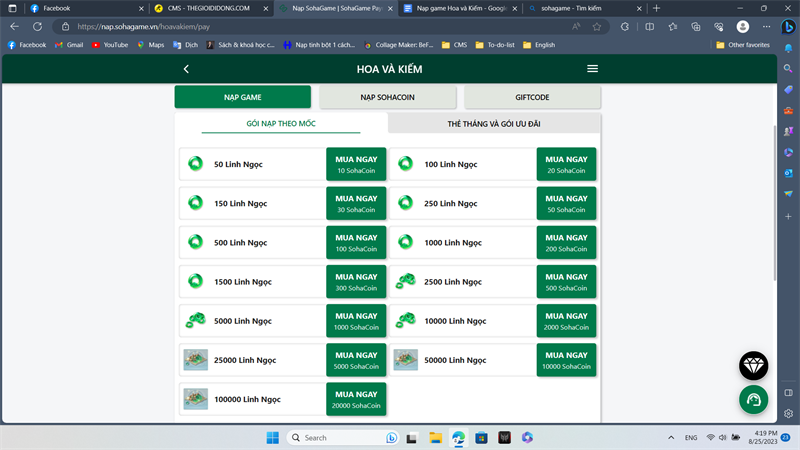
Task: Buy the 50 Linh Ngọc package
Action: tap(355, 164)
